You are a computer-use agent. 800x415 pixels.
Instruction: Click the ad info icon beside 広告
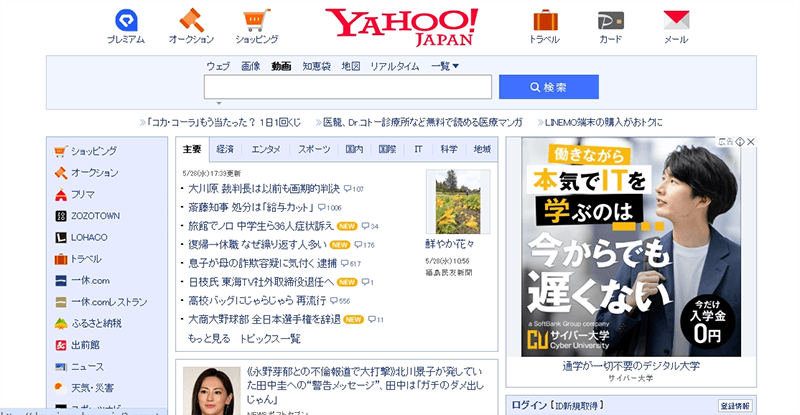(740, 142)
